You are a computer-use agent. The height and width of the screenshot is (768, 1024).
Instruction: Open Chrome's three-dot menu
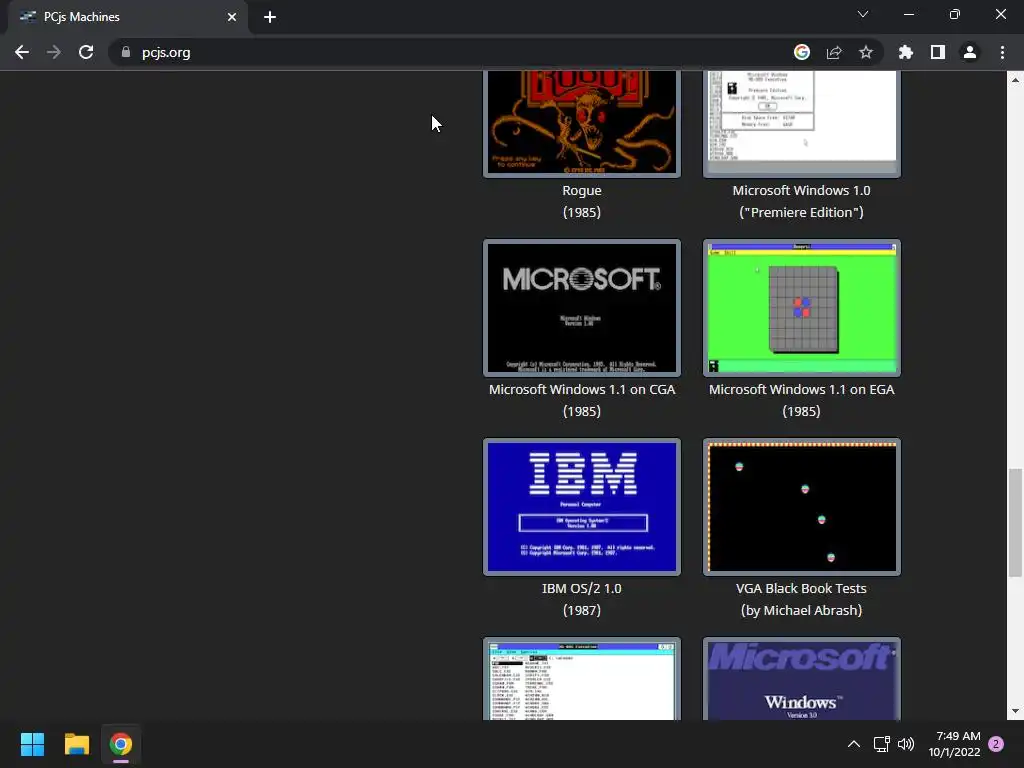(1002, 52)
